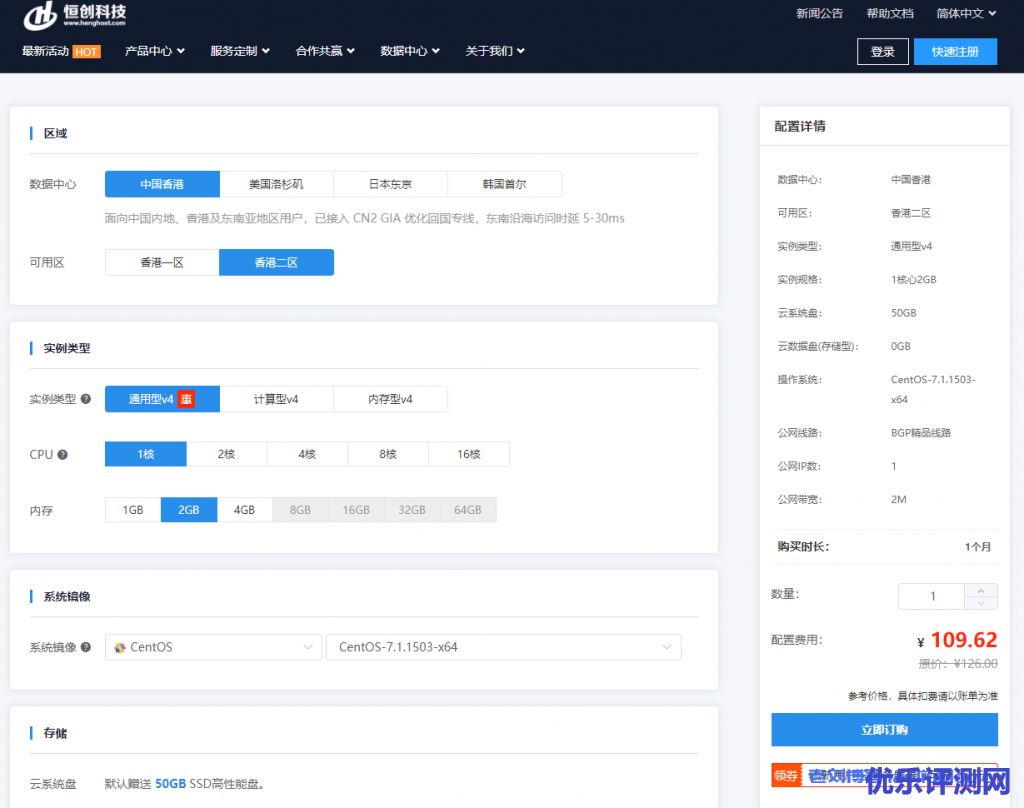Click the 立即订购 button

[884, 730]
